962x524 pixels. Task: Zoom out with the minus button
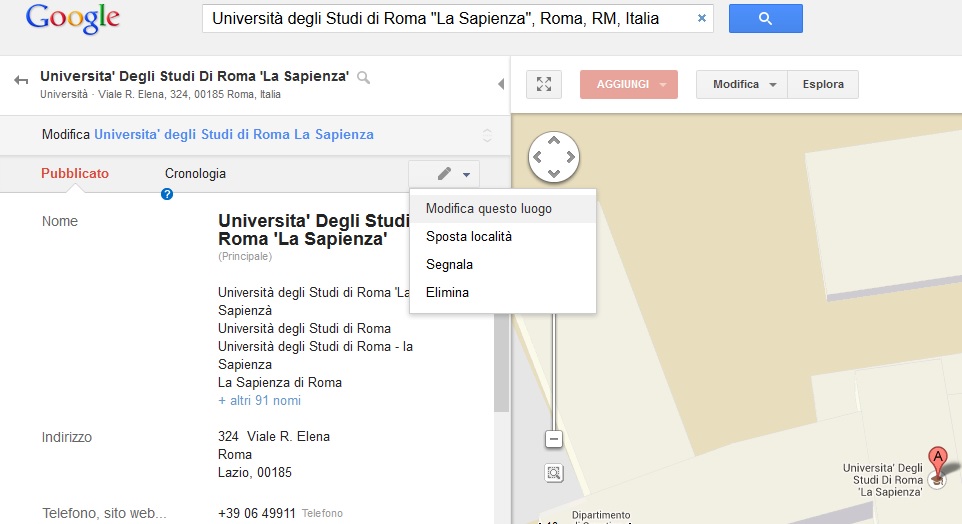553,439
